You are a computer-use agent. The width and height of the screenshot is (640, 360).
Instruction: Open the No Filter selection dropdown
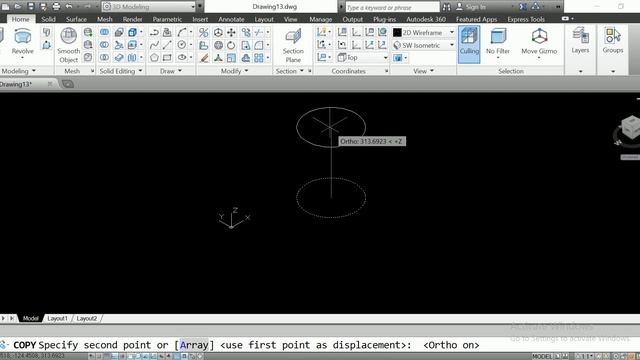pos(498,44)
